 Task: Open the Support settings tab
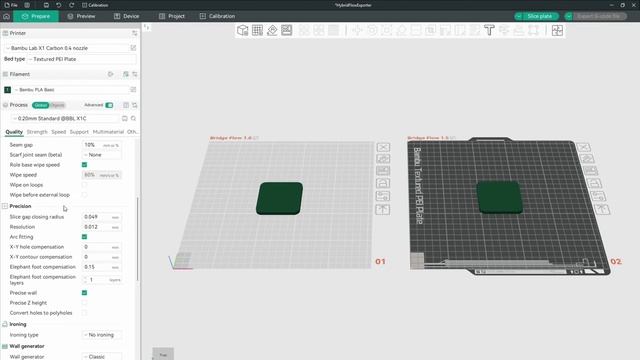(79, 132)
